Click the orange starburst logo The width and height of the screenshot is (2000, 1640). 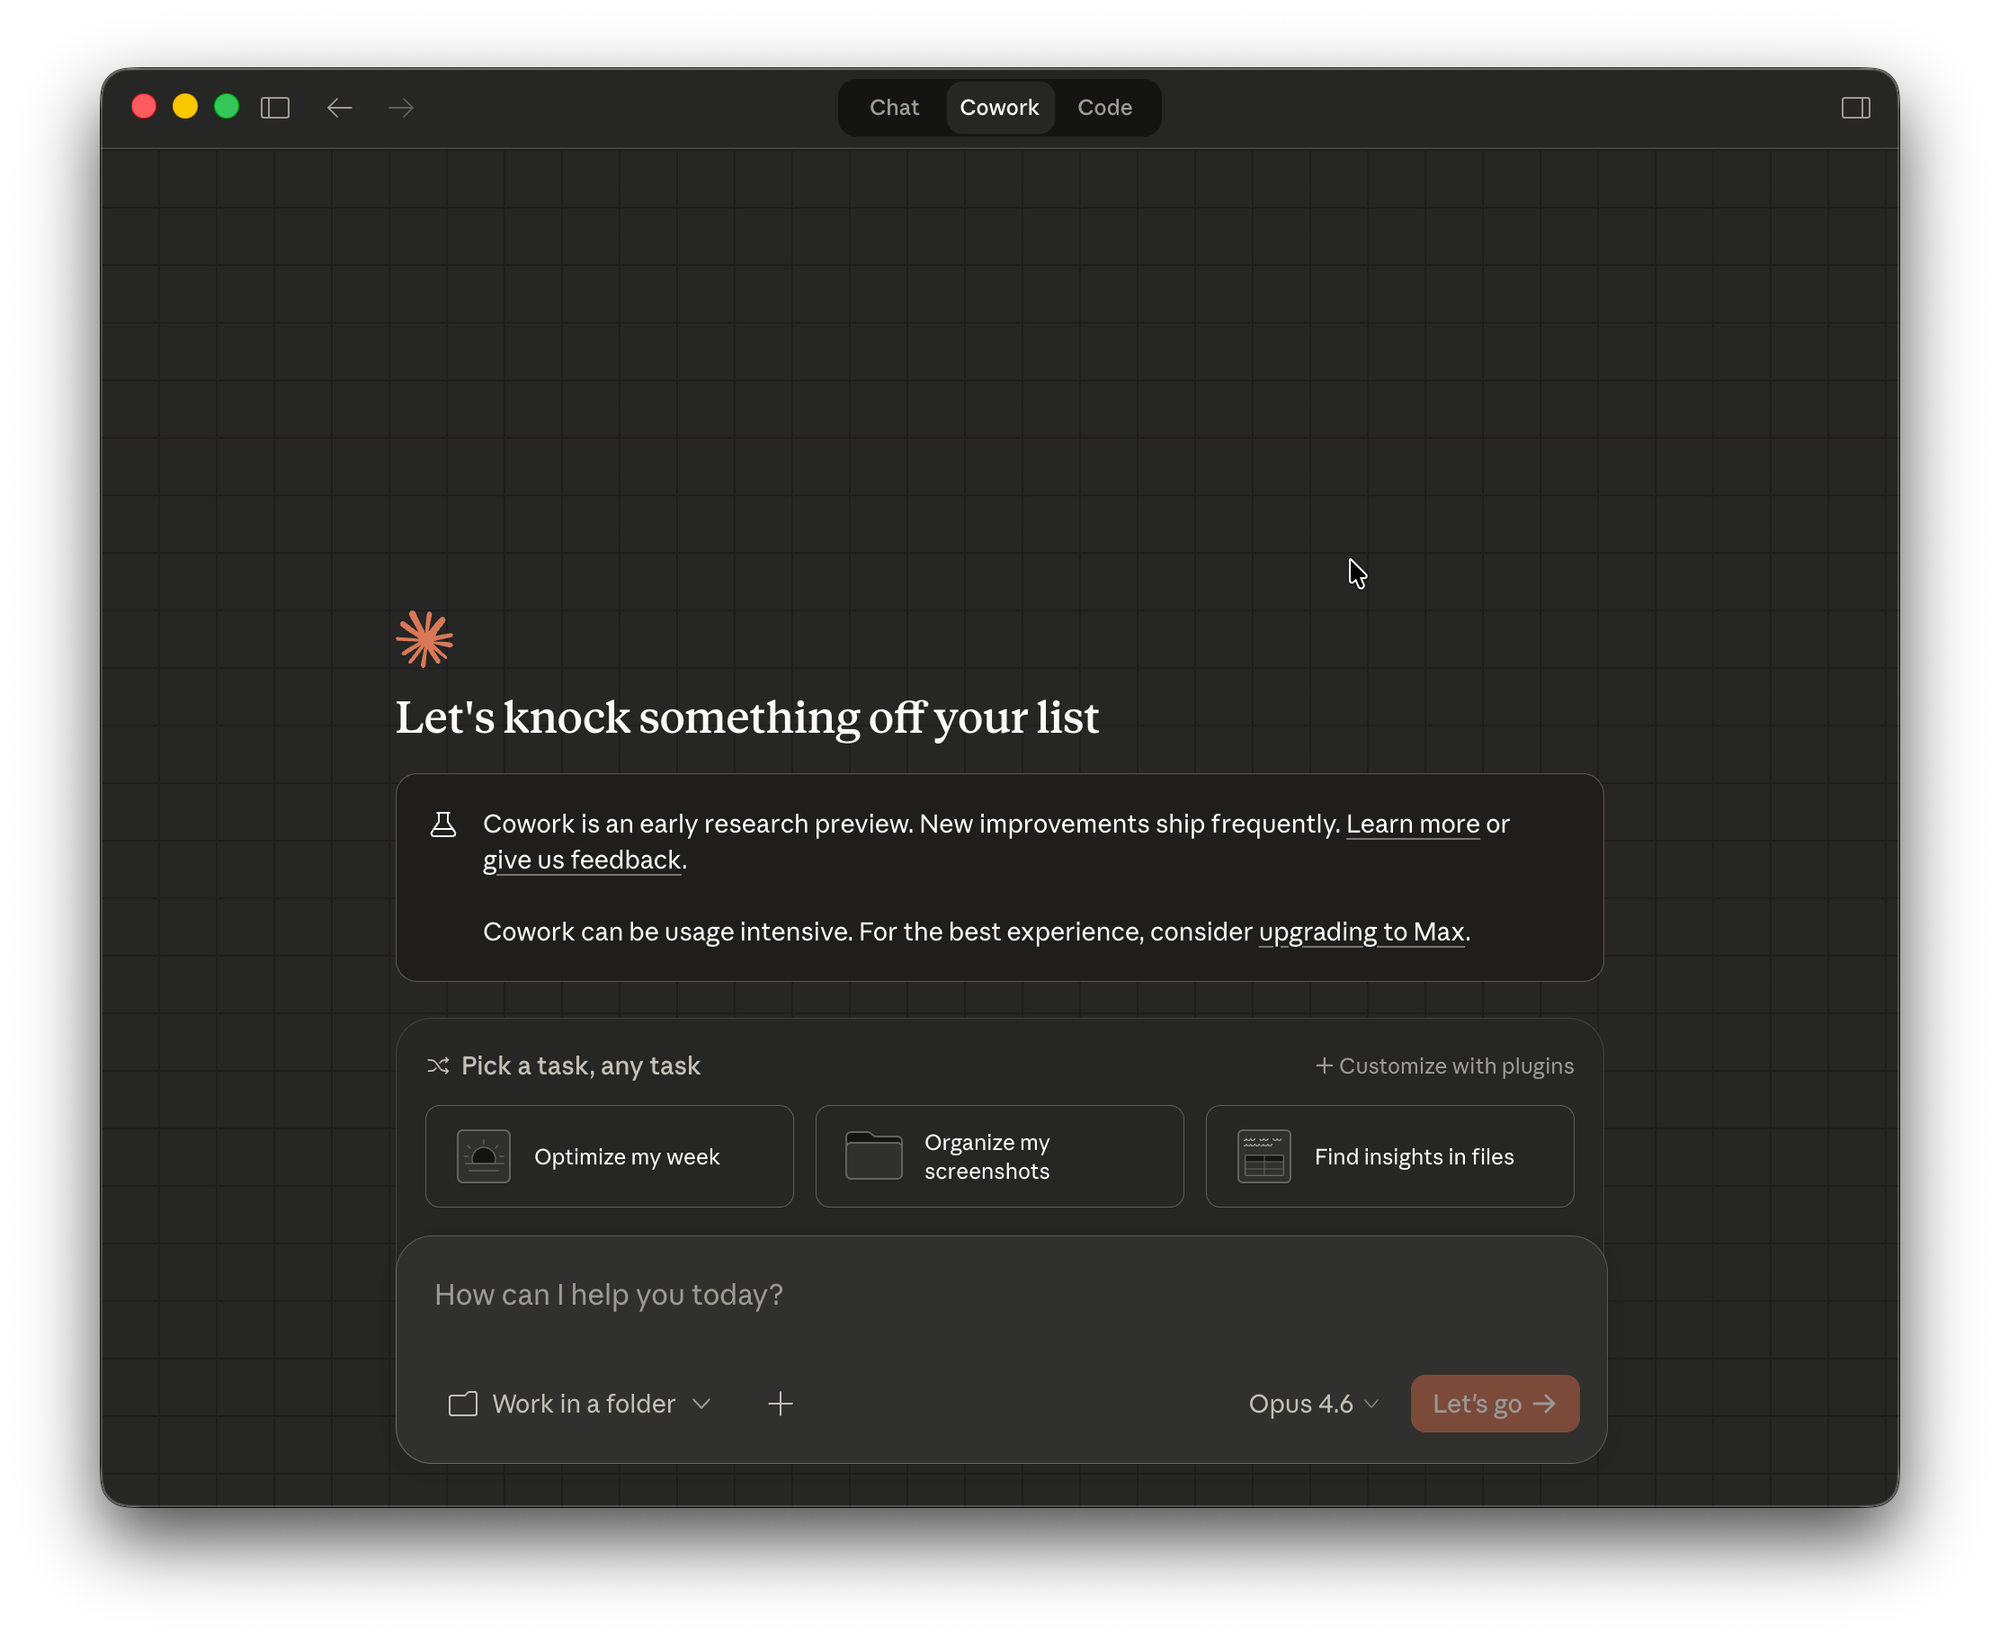(x=424, y=637)
